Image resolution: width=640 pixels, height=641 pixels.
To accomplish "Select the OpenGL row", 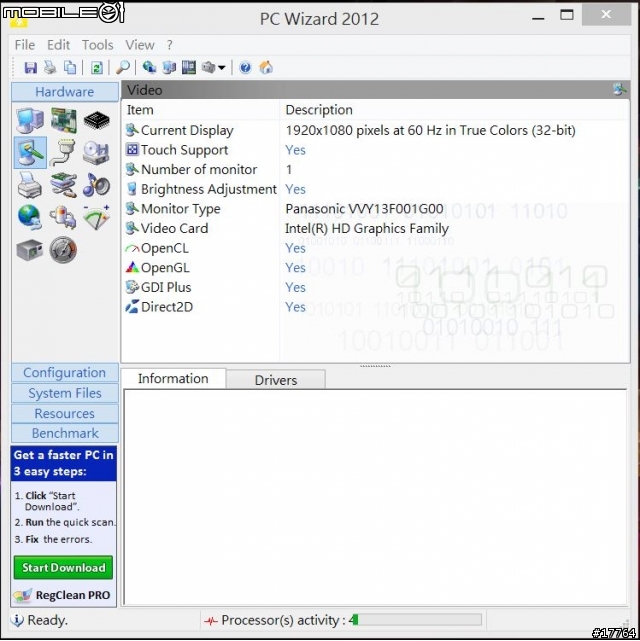I will coord(375,268).
